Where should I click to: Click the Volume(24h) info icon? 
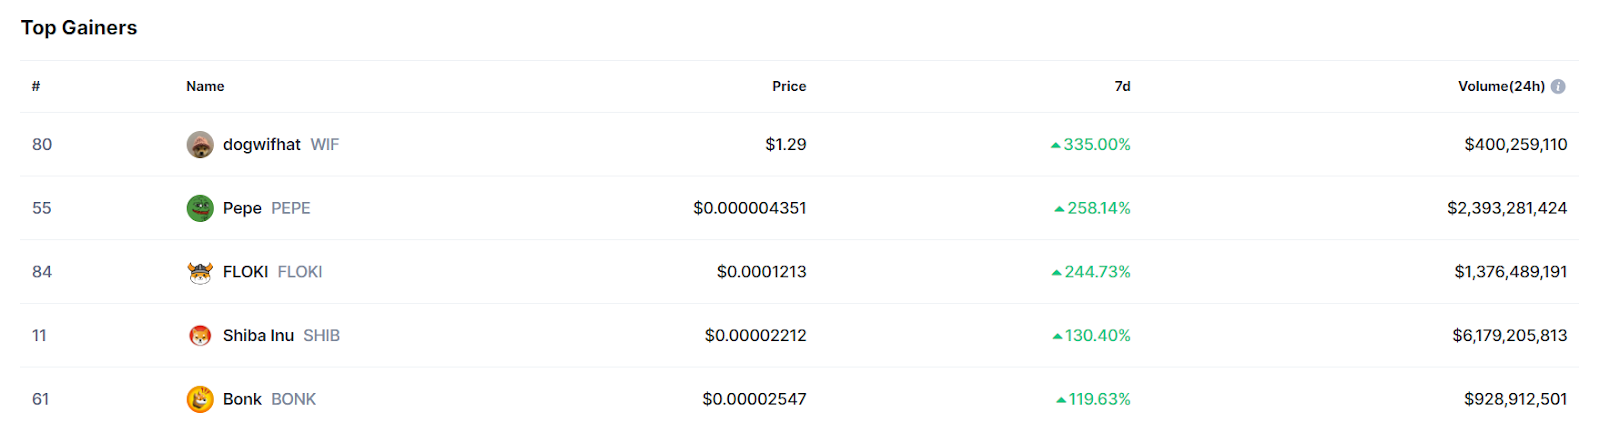pos(1558,87)
